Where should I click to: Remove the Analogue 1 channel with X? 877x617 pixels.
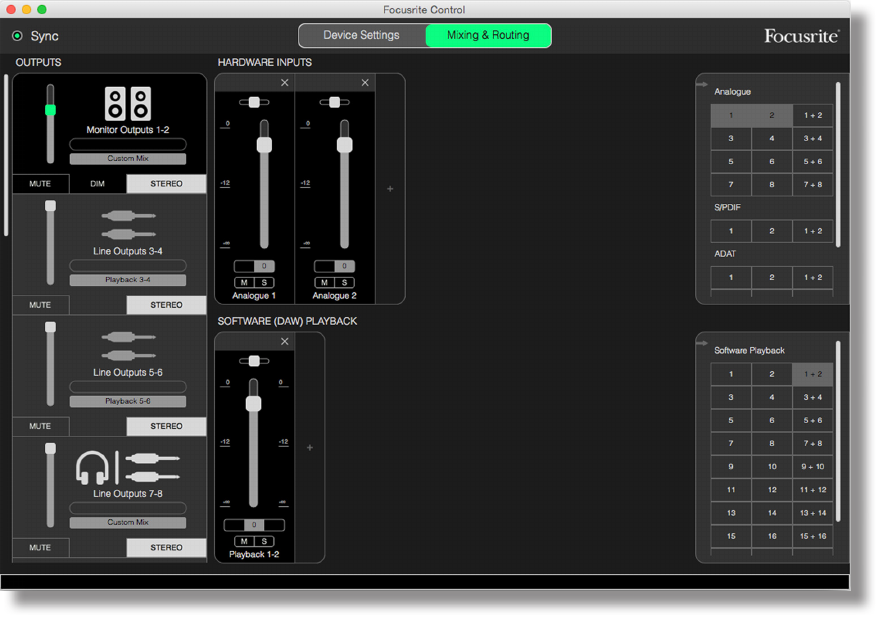click(x=285, y=83)
